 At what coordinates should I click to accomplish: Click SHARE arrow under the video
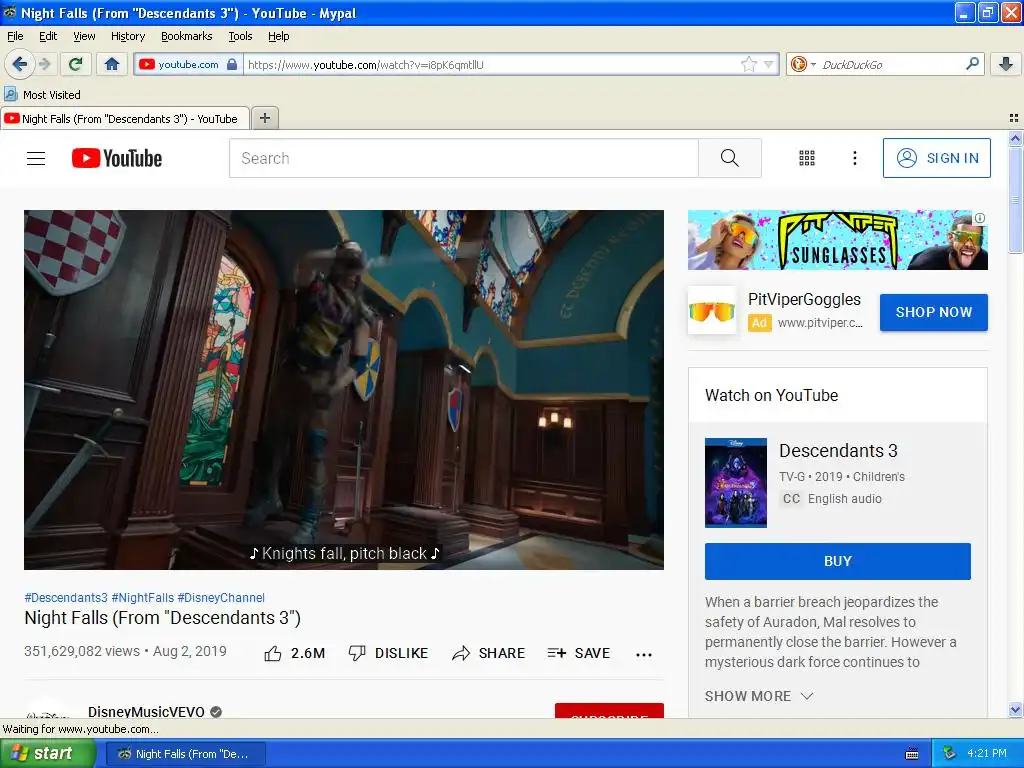click(488, 653)
